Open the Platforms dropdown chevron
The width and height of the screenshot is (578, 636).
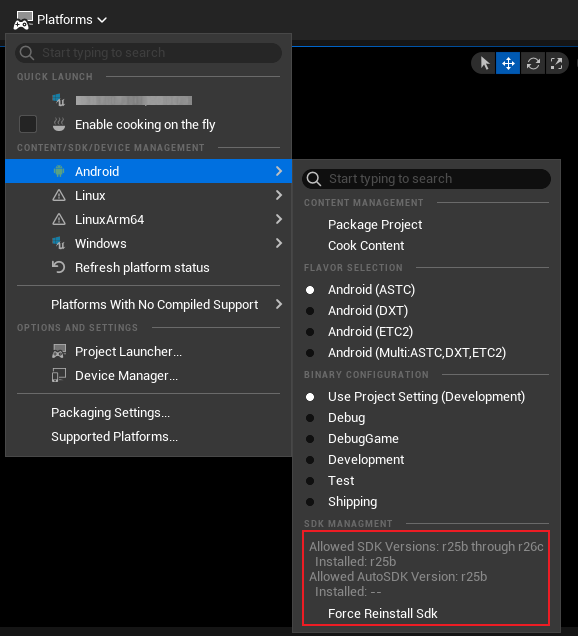(102, 20)
